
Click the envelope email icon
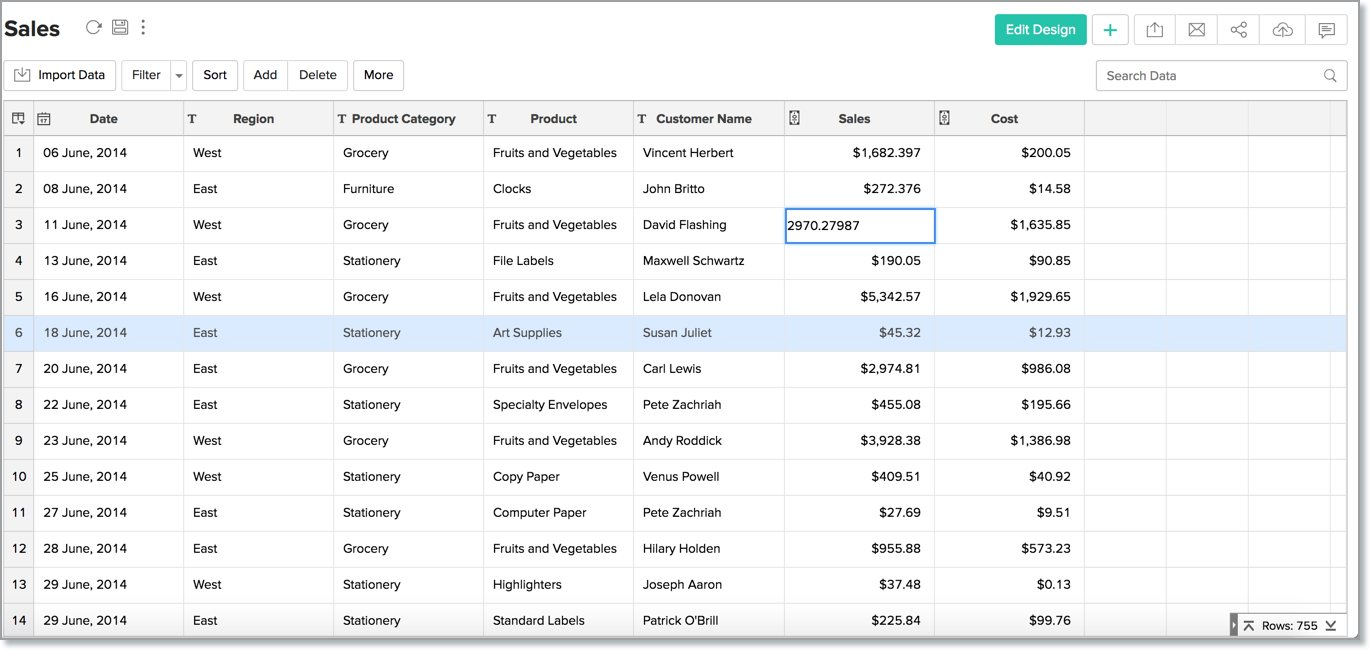(x=1196, y=30)
